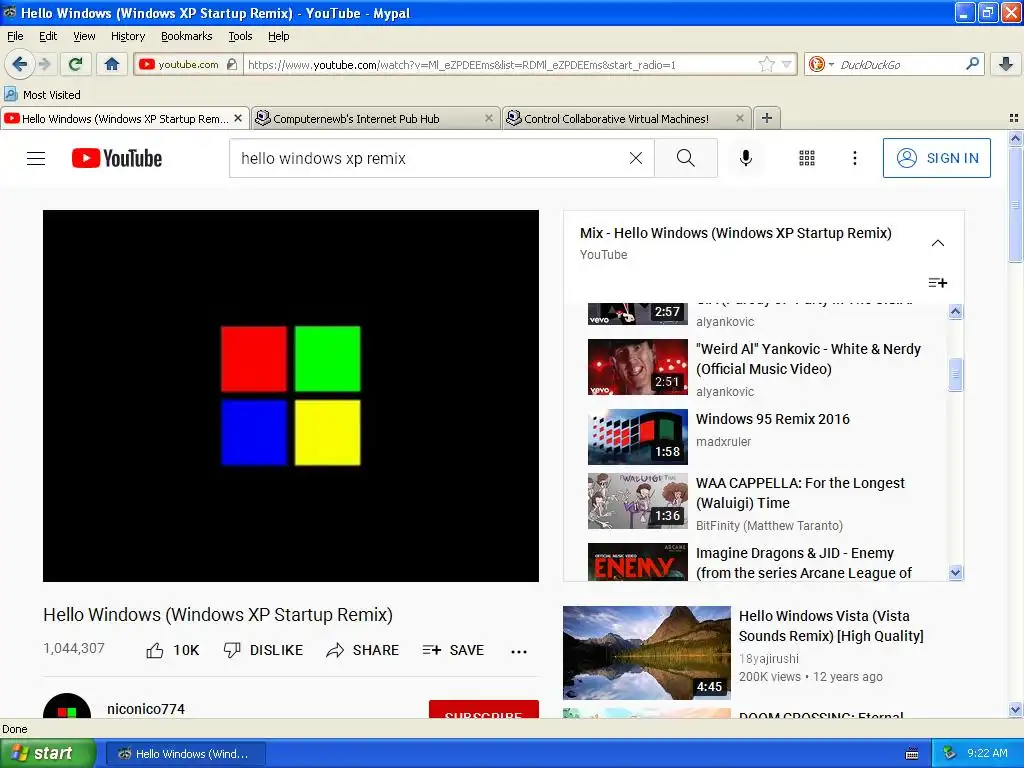
Task: Click the SIGN IN button
Action: [x=936, y=158]
